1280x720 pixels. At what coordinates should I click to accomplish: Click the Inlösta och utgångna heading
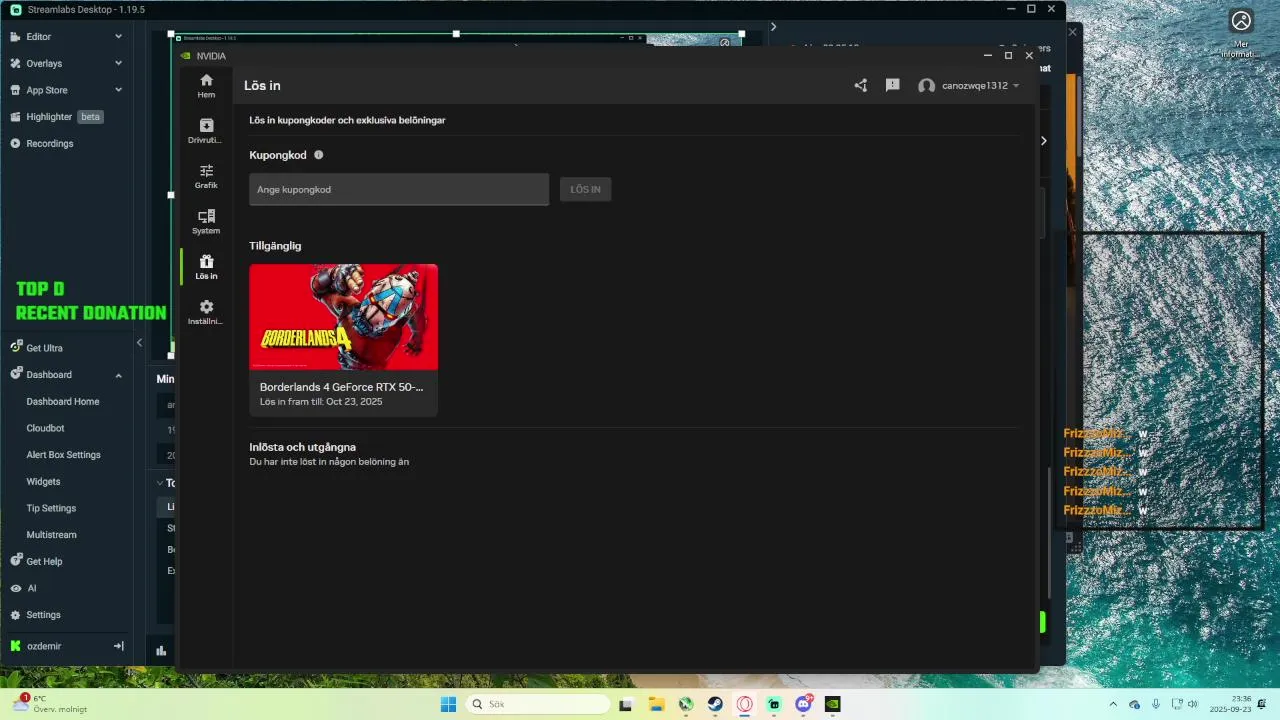coord(302,447)
